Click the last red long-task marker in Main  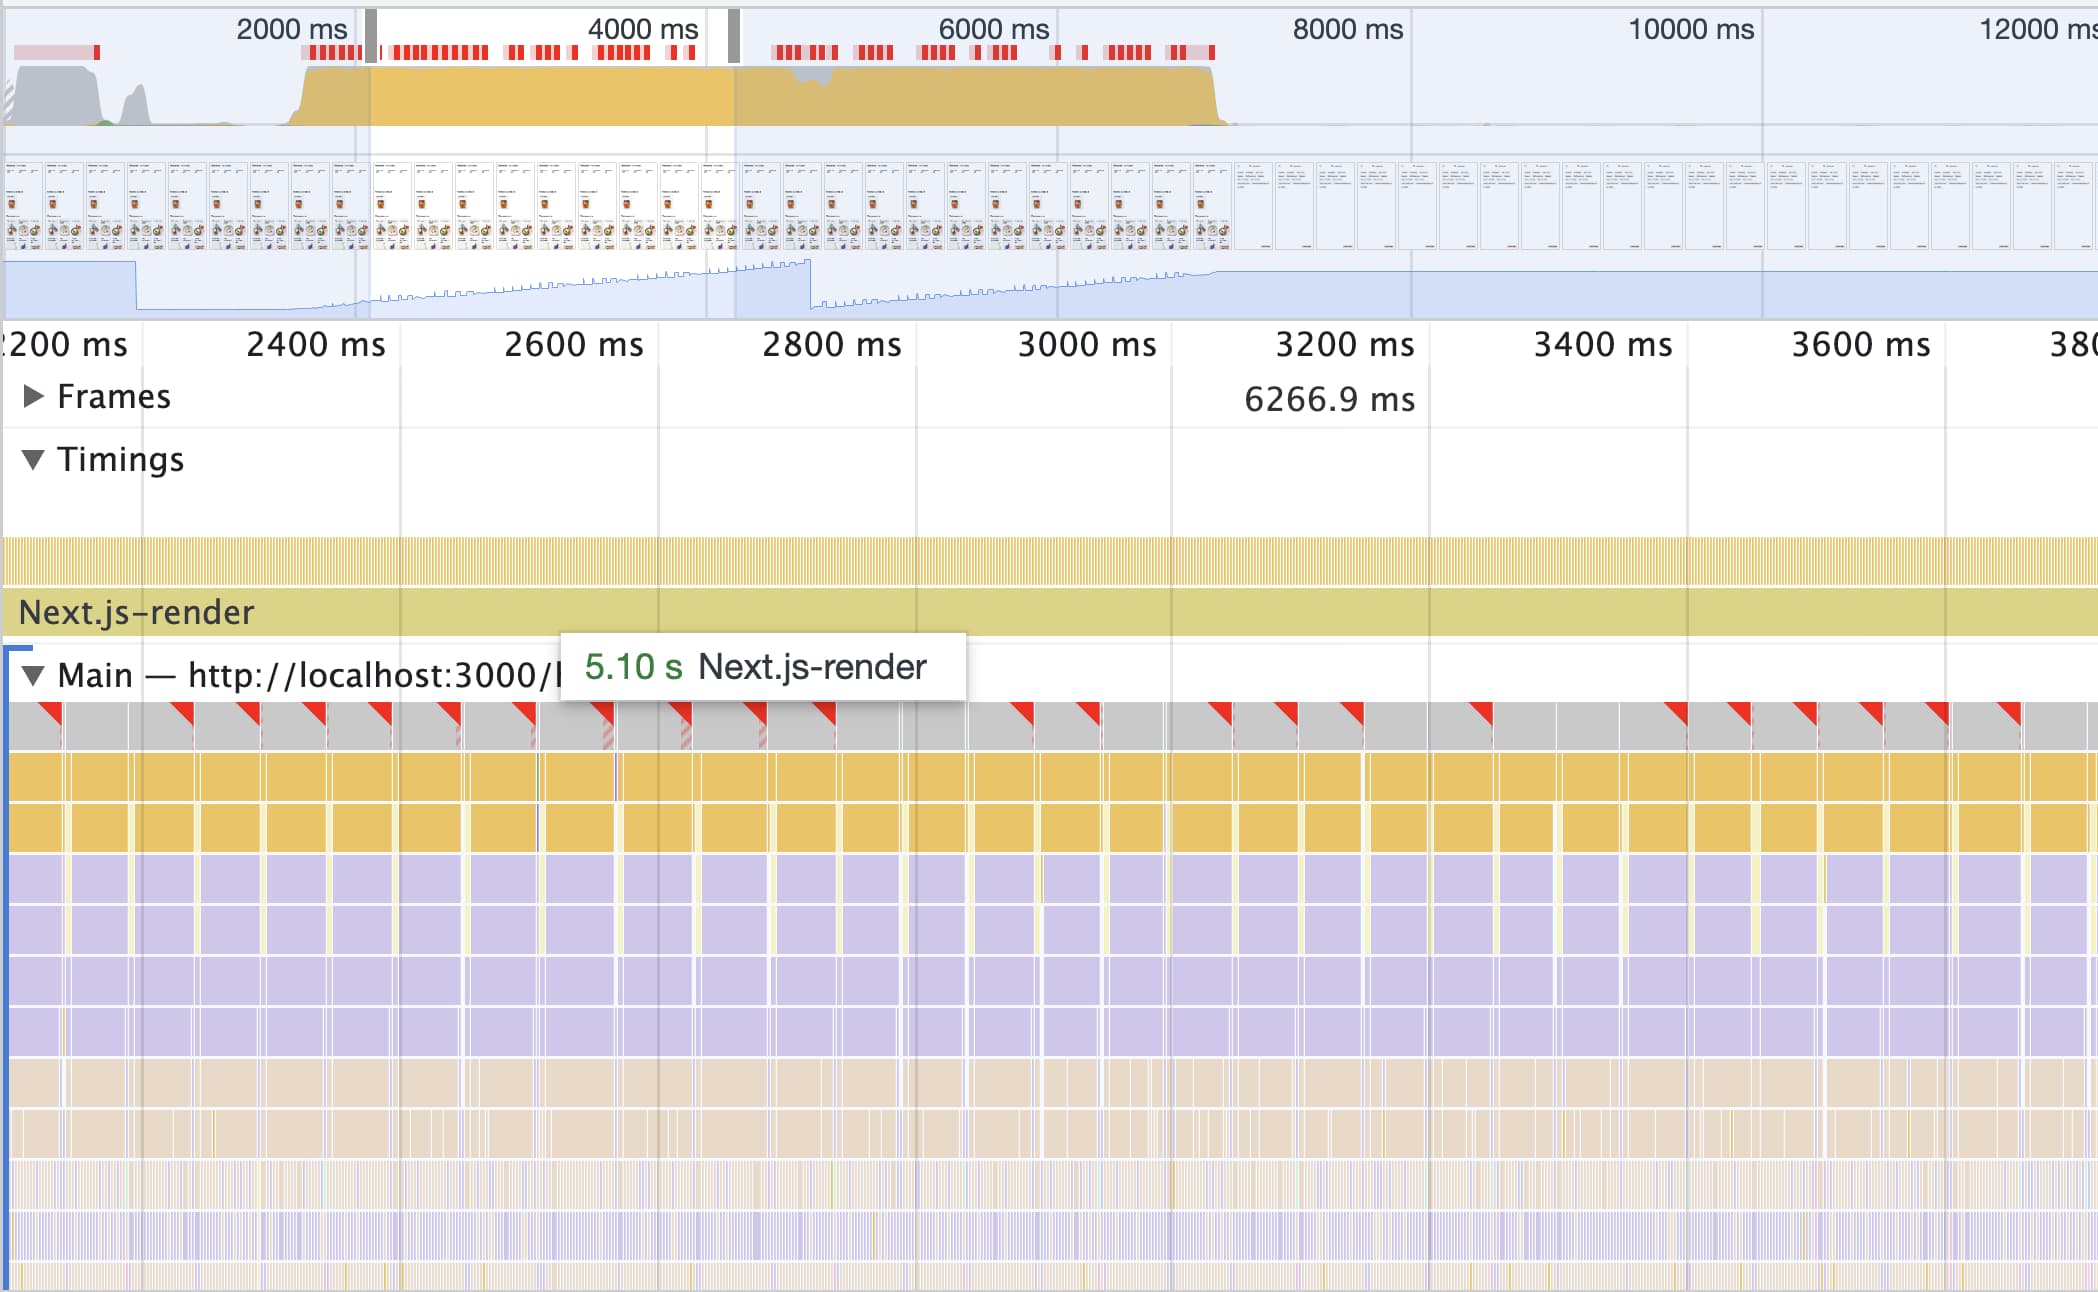point(2011,712)
